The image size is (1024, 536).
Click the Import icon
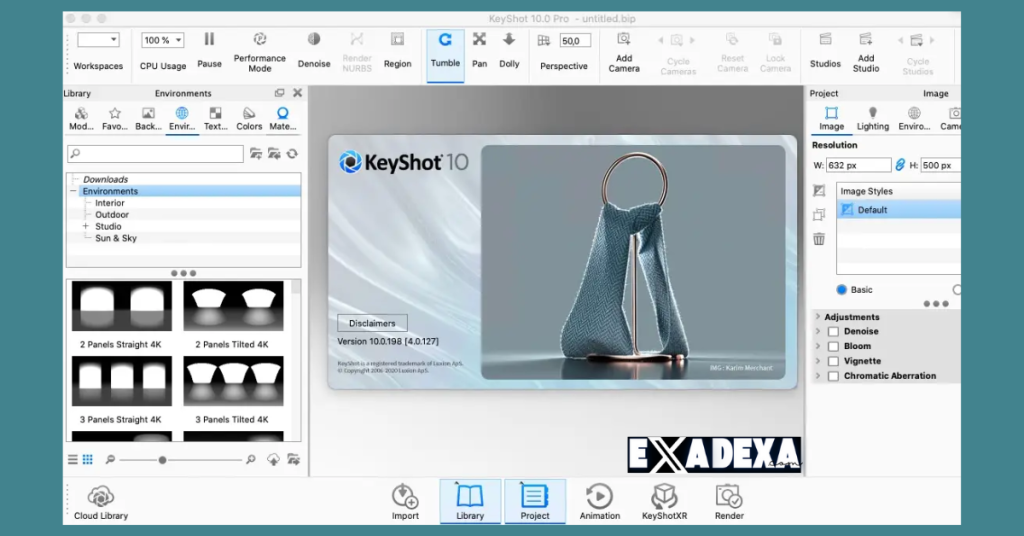[x=405, y=497]
